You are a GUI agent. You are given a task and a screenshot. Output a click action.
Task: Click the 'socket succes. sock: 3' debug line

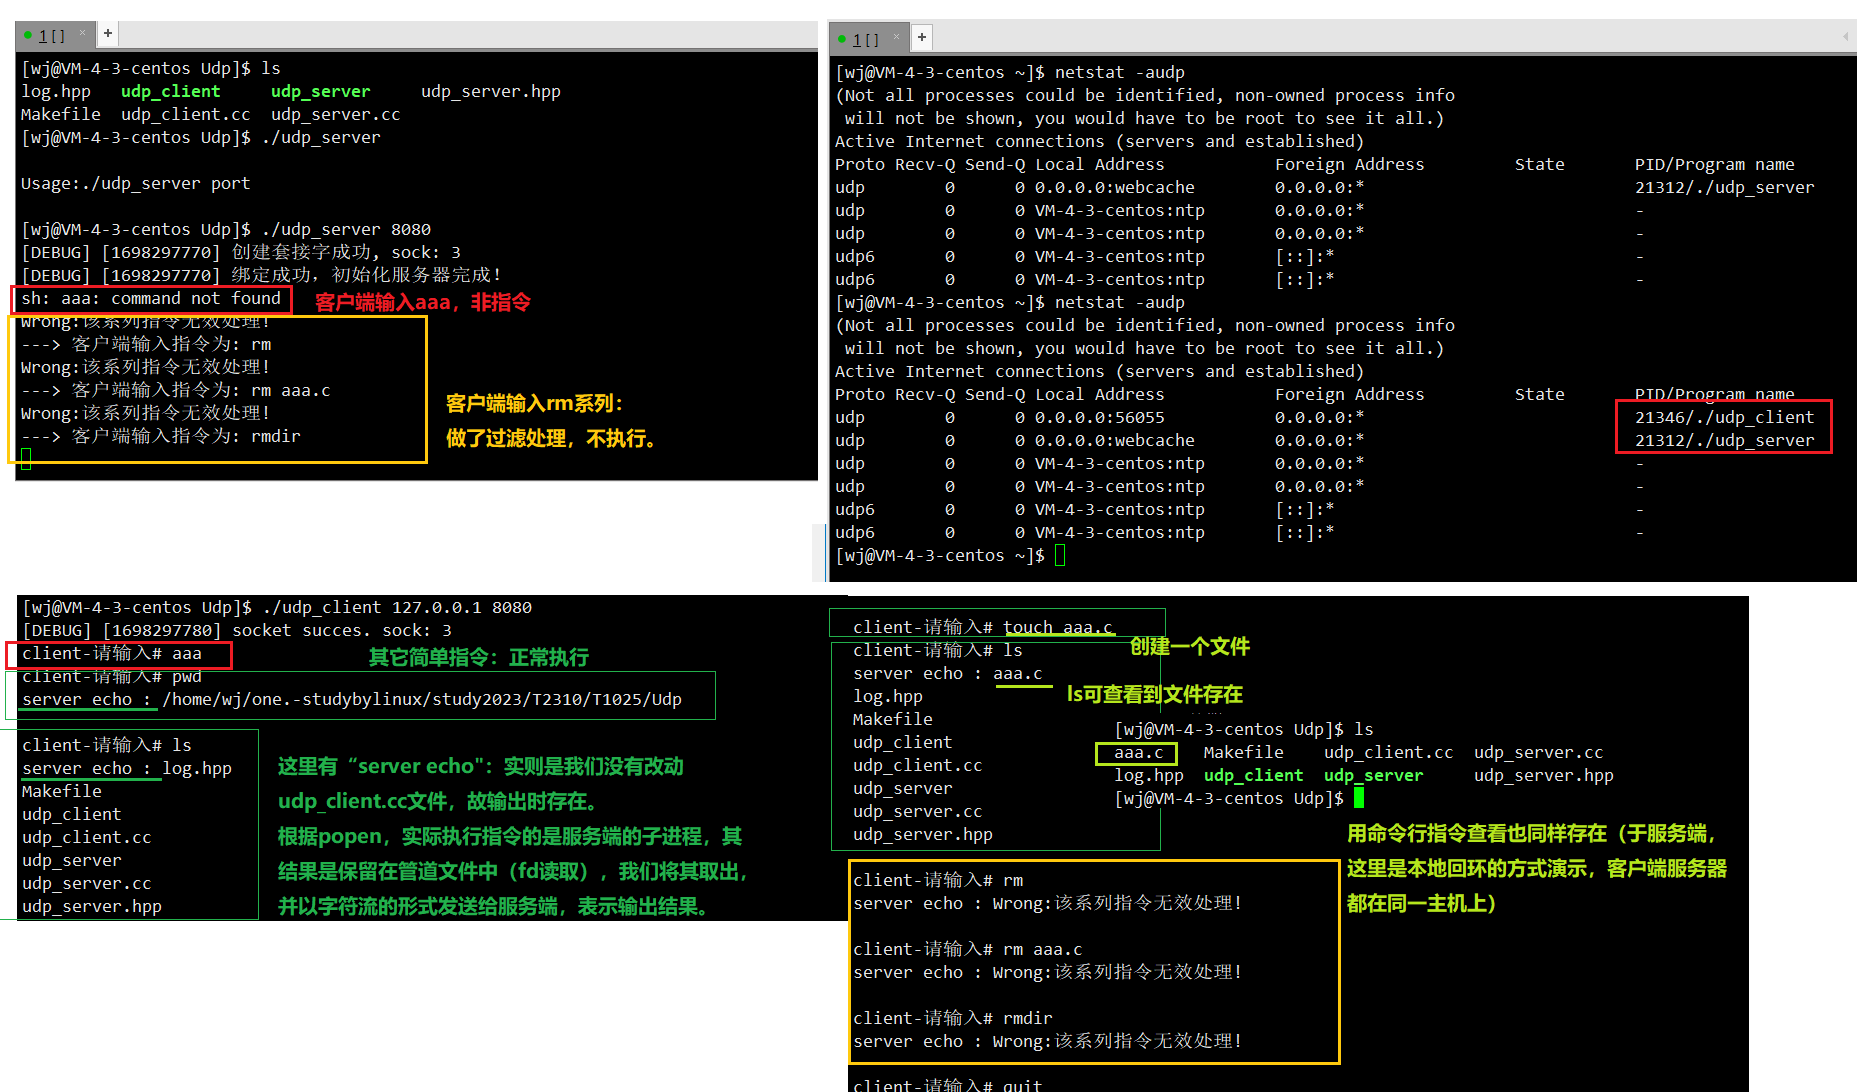pos(237,631)
